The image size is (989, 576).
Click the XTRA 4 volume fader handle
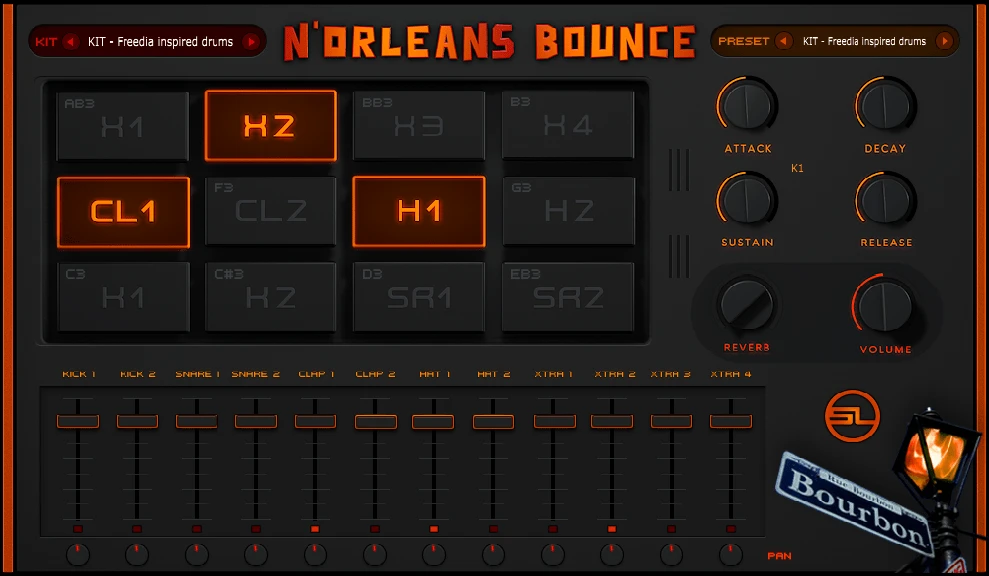point(730,421)
